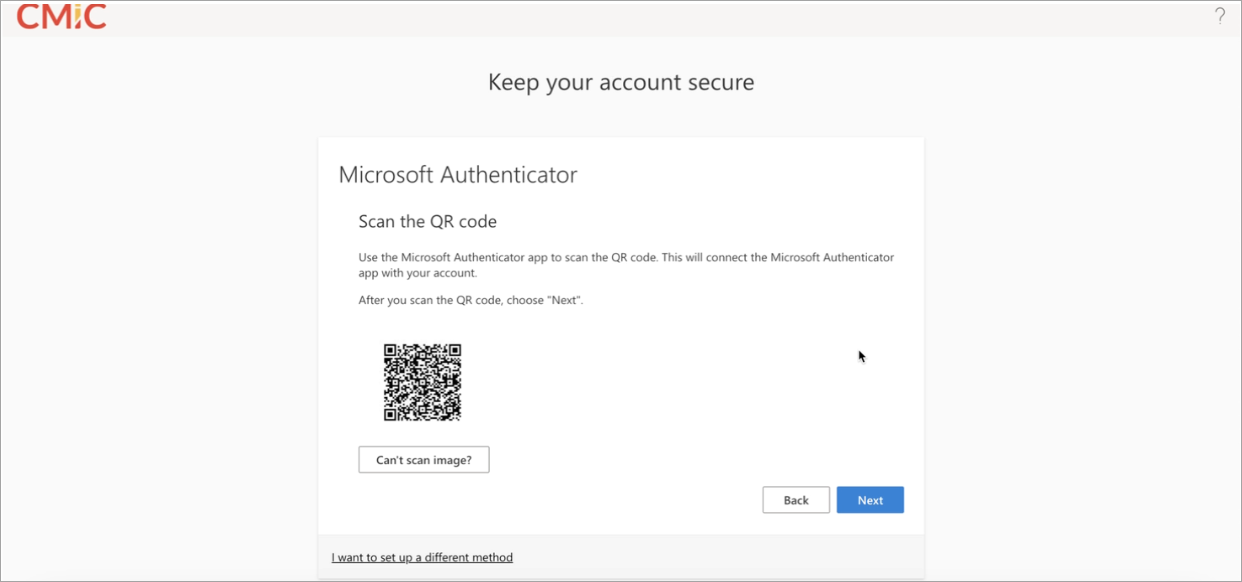
Task: Click the "Keep your account secure" heading
Action: tap(621, 82)
